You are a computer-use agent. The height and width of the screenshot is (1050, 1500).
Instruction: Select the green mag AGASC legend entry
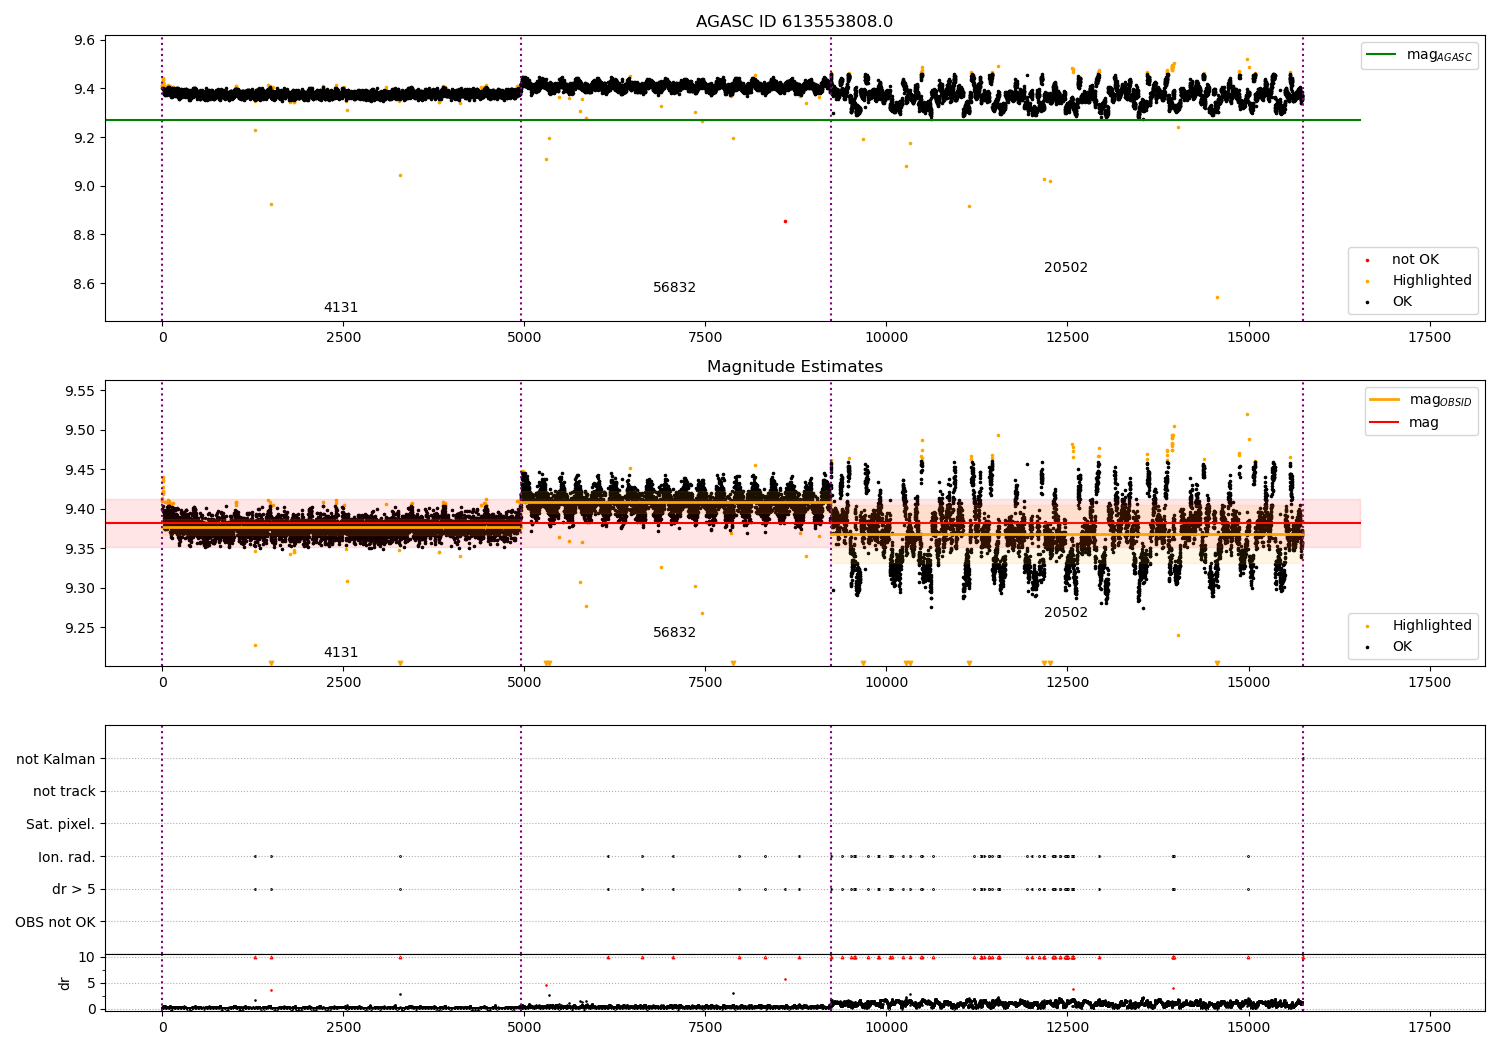pyautogui.click(x=1420, y=55)
